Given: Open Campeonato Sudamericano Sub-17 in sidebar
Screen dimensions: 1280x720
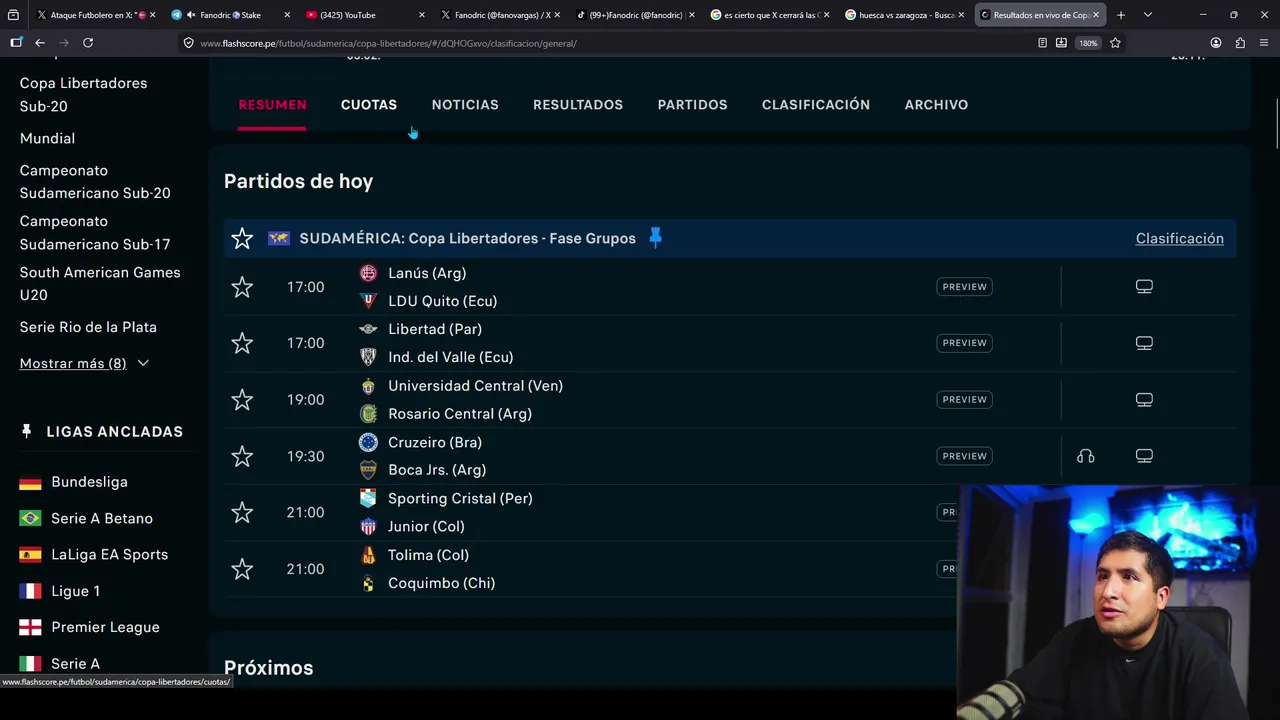Looking at the screenshot, I should click(x=95, y=232).
